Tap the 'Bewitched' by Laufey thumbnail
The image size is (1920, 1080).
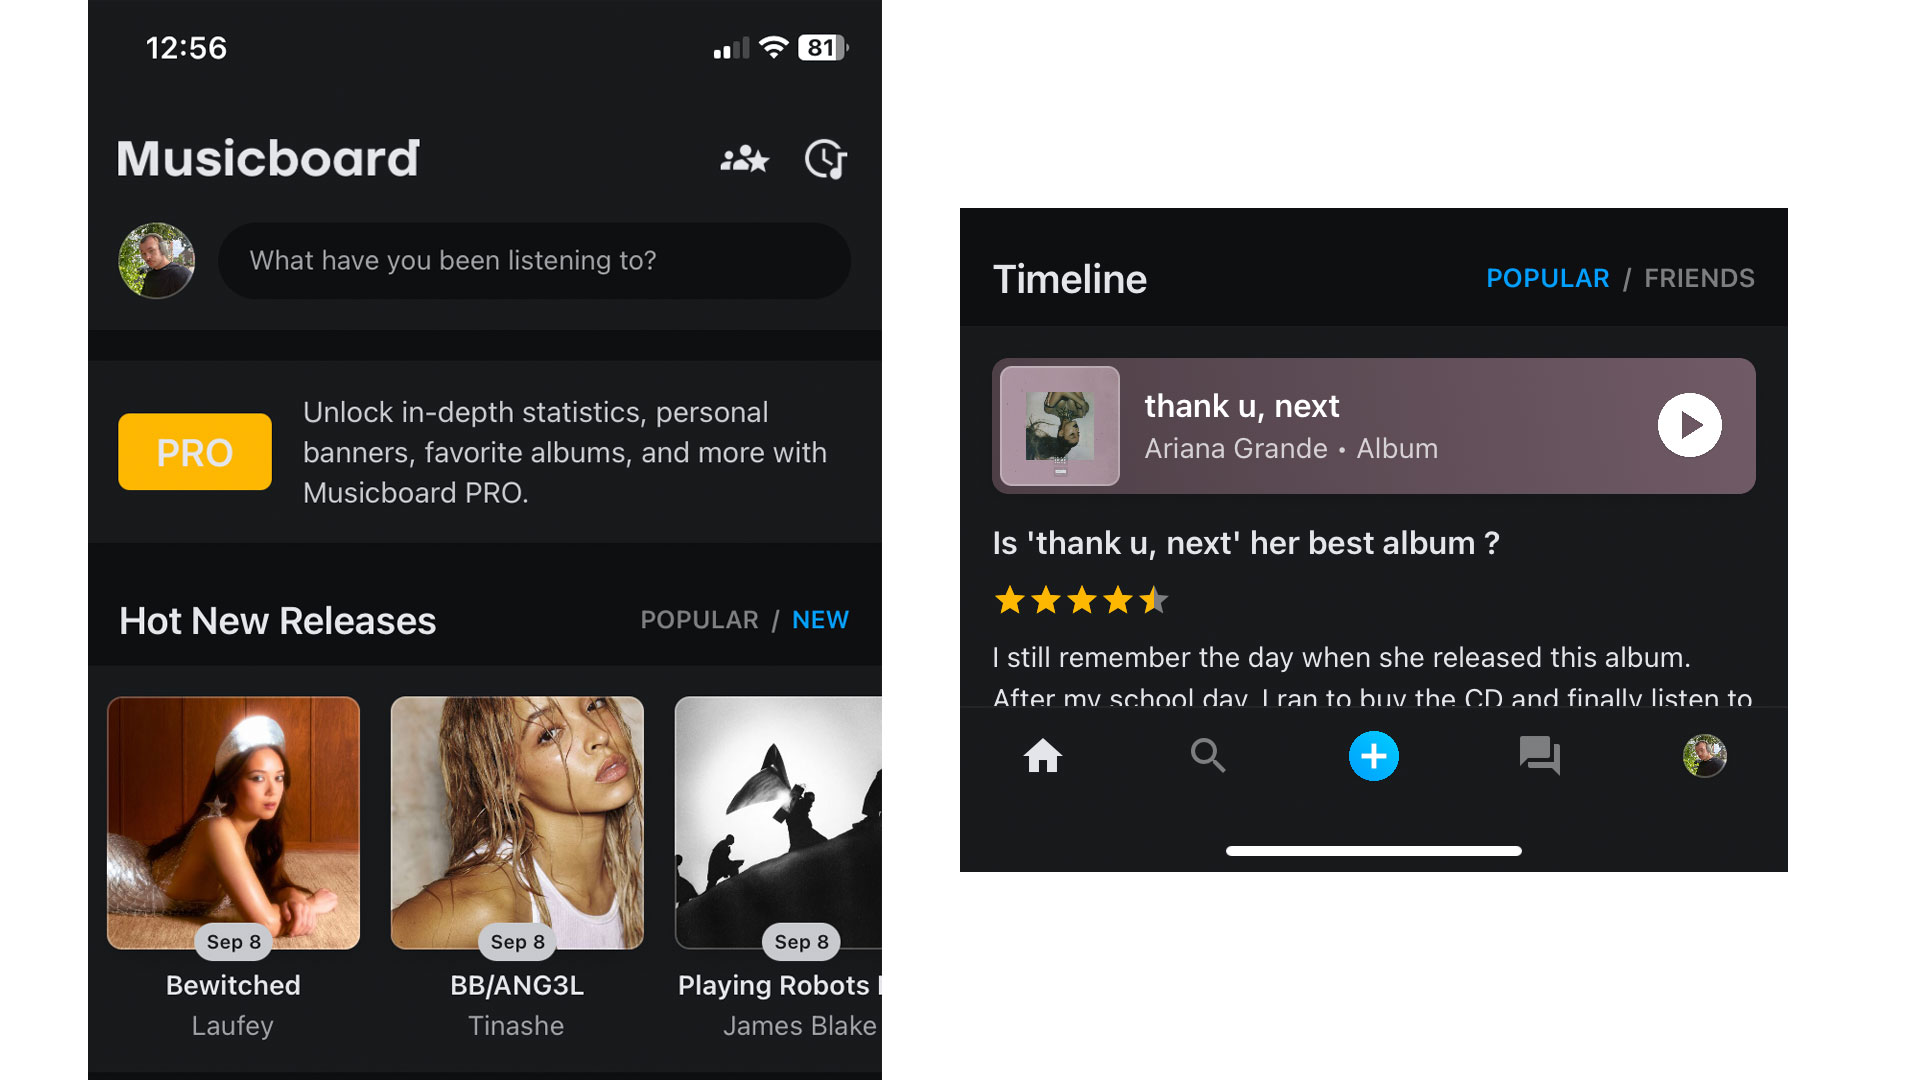(x=233, y=822)
